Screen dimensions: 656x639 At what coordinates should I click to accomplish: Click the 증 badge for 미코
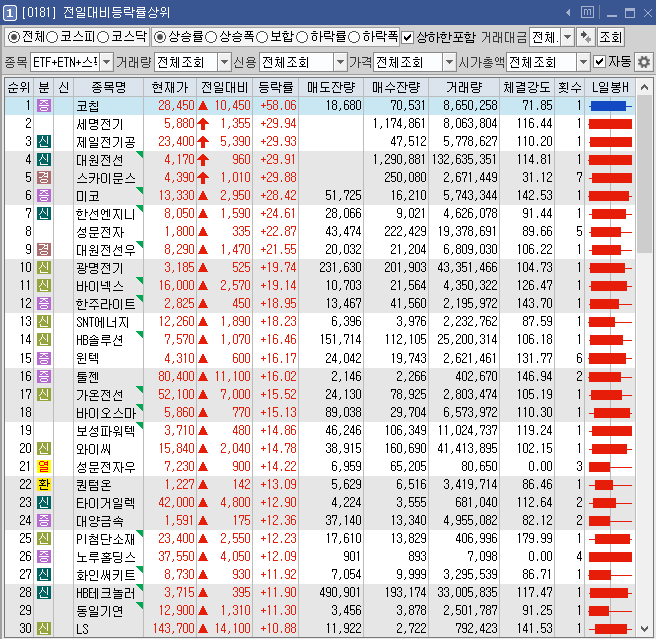click(44, 195)
